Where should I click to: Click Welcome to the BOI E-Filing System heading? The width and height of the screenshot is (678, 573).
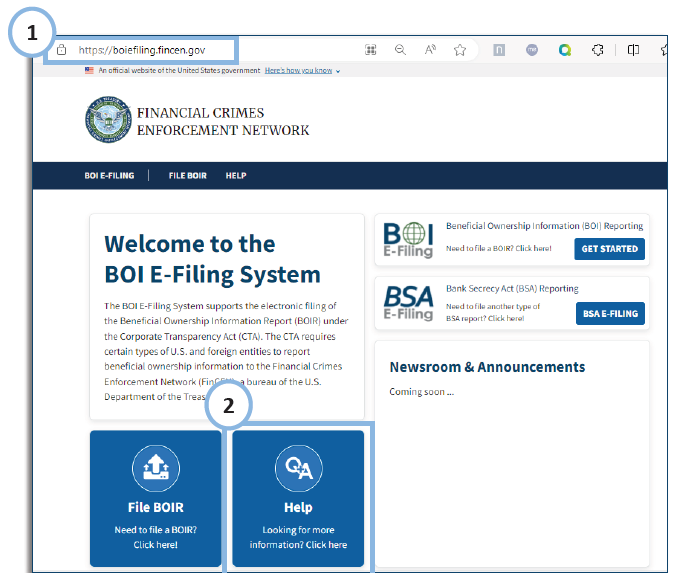point(212,259)
